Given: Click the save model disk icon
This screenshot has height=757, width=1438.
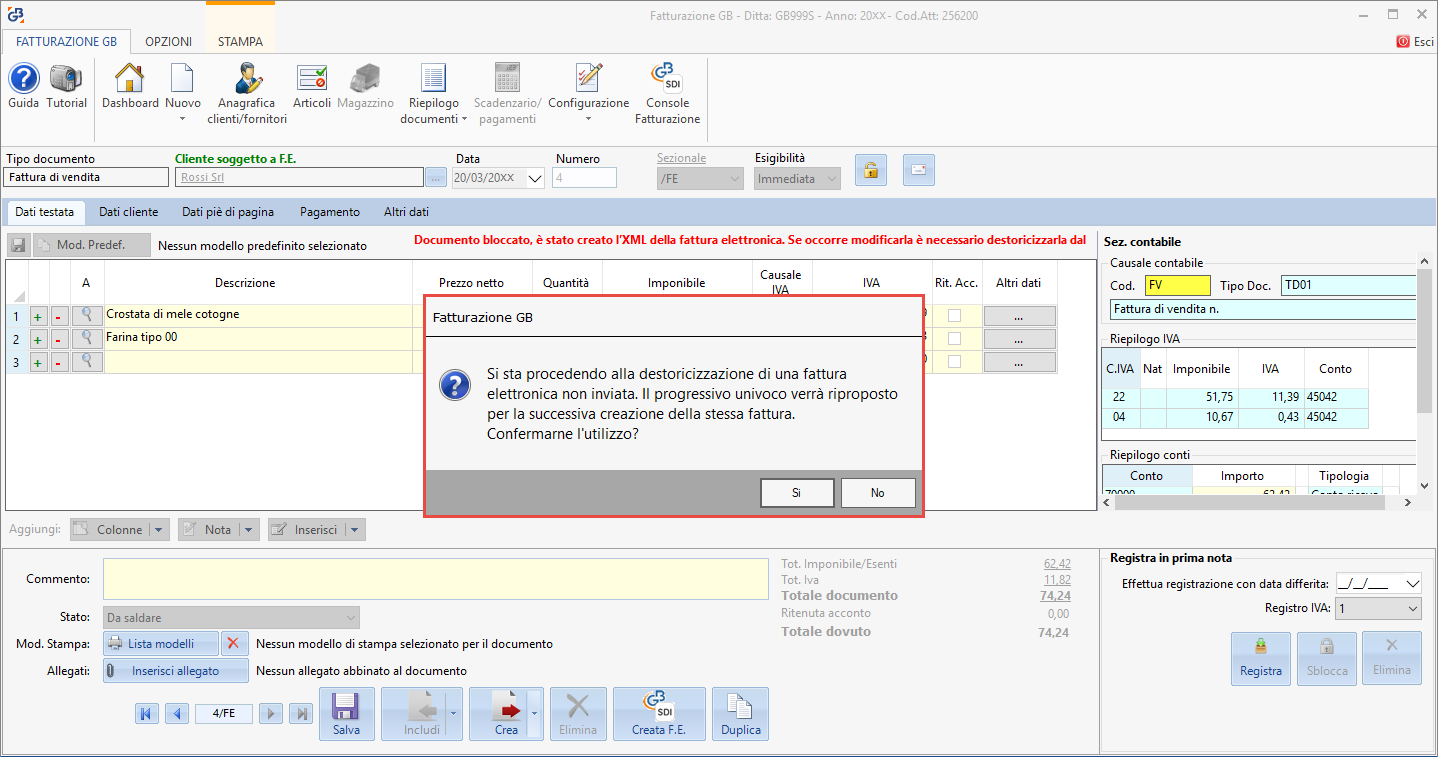Looking at the screenshot, I should click(18, 245).
